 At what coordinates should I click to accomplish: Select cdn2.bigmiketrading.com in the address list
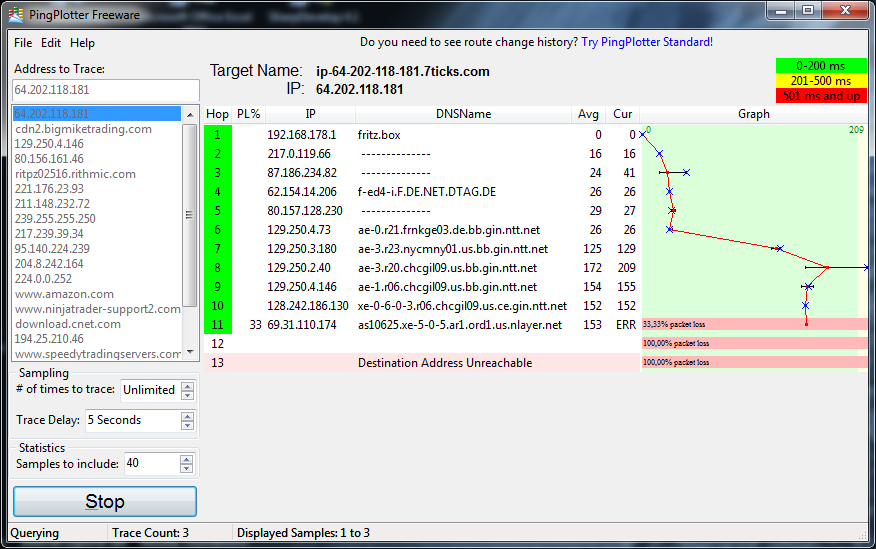(x=97, y=129)
